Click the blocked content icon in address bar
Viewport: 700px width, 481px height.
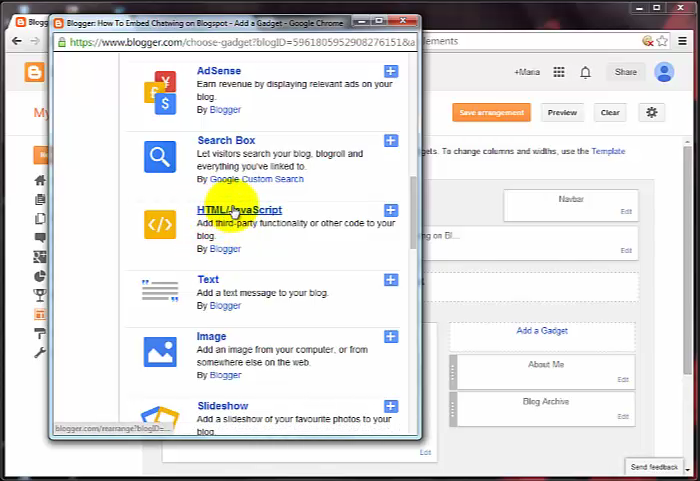648,41
